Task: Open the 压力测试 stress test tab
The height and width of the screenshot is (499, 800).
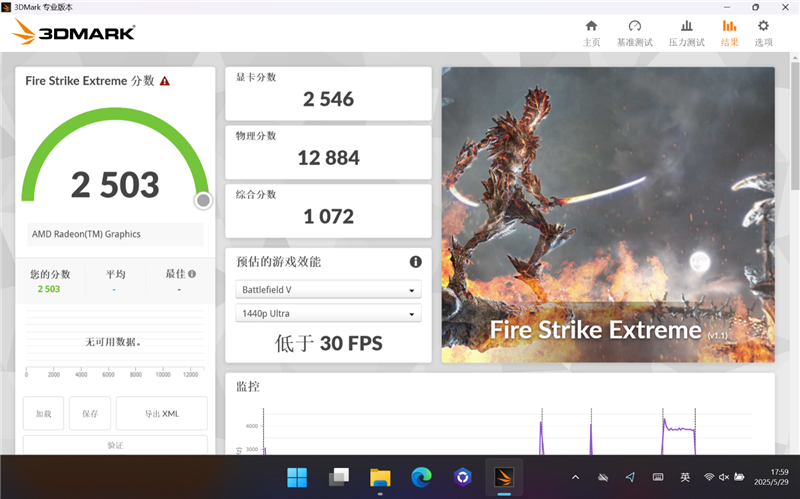Action: click(687, 33)
